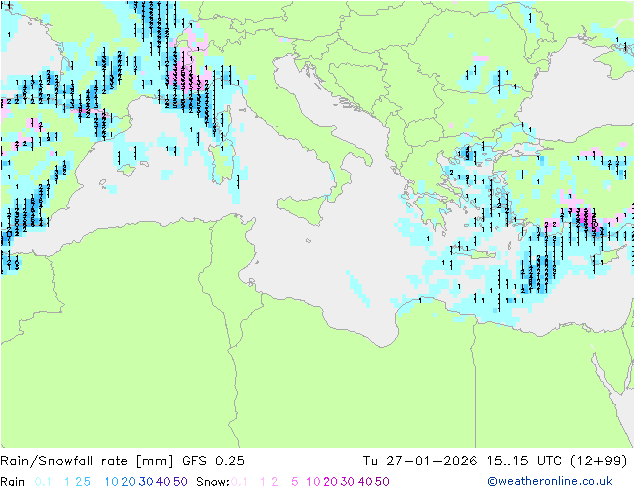
Task: Pick the snow legend value 20
Action: click(x=330, y=482)
